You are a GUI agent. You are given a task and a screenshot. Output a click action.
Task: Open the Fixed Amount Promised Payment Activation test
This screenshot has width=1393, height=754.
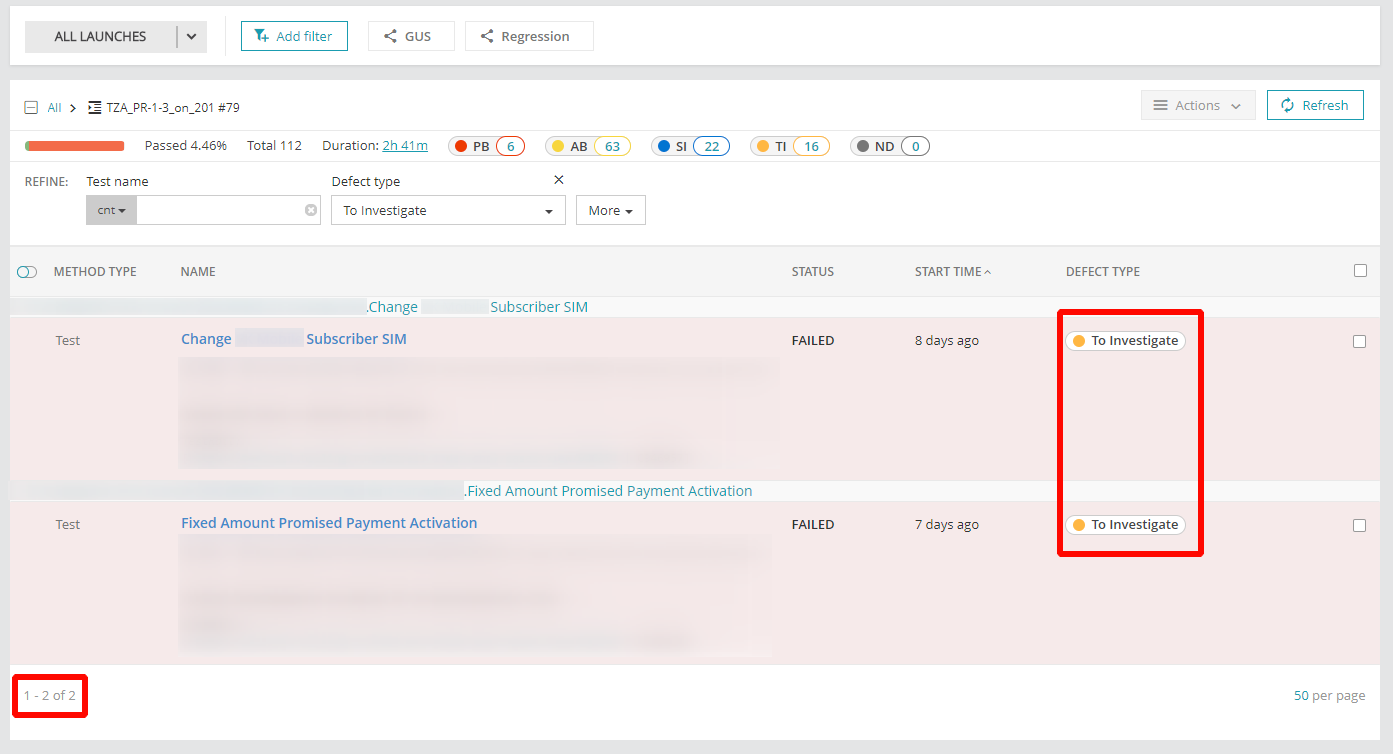click(x=329, y=523)
